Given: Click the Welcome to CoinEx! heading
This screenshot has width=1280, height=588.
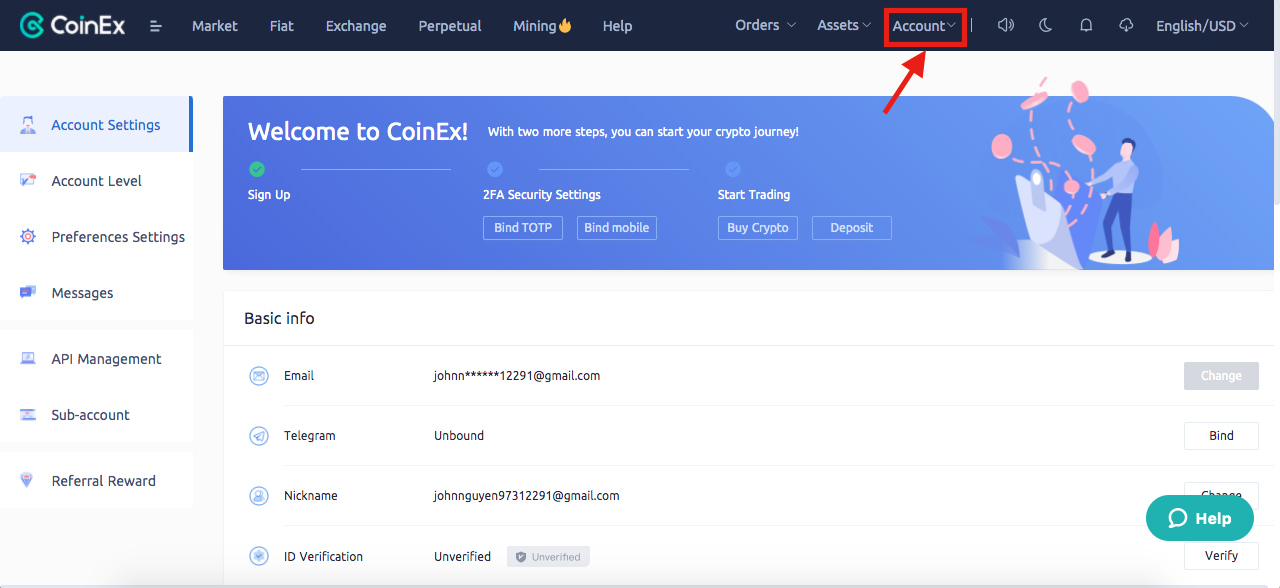Looking at the screenshot, I should pyautogui.click(x=358, y=132).
